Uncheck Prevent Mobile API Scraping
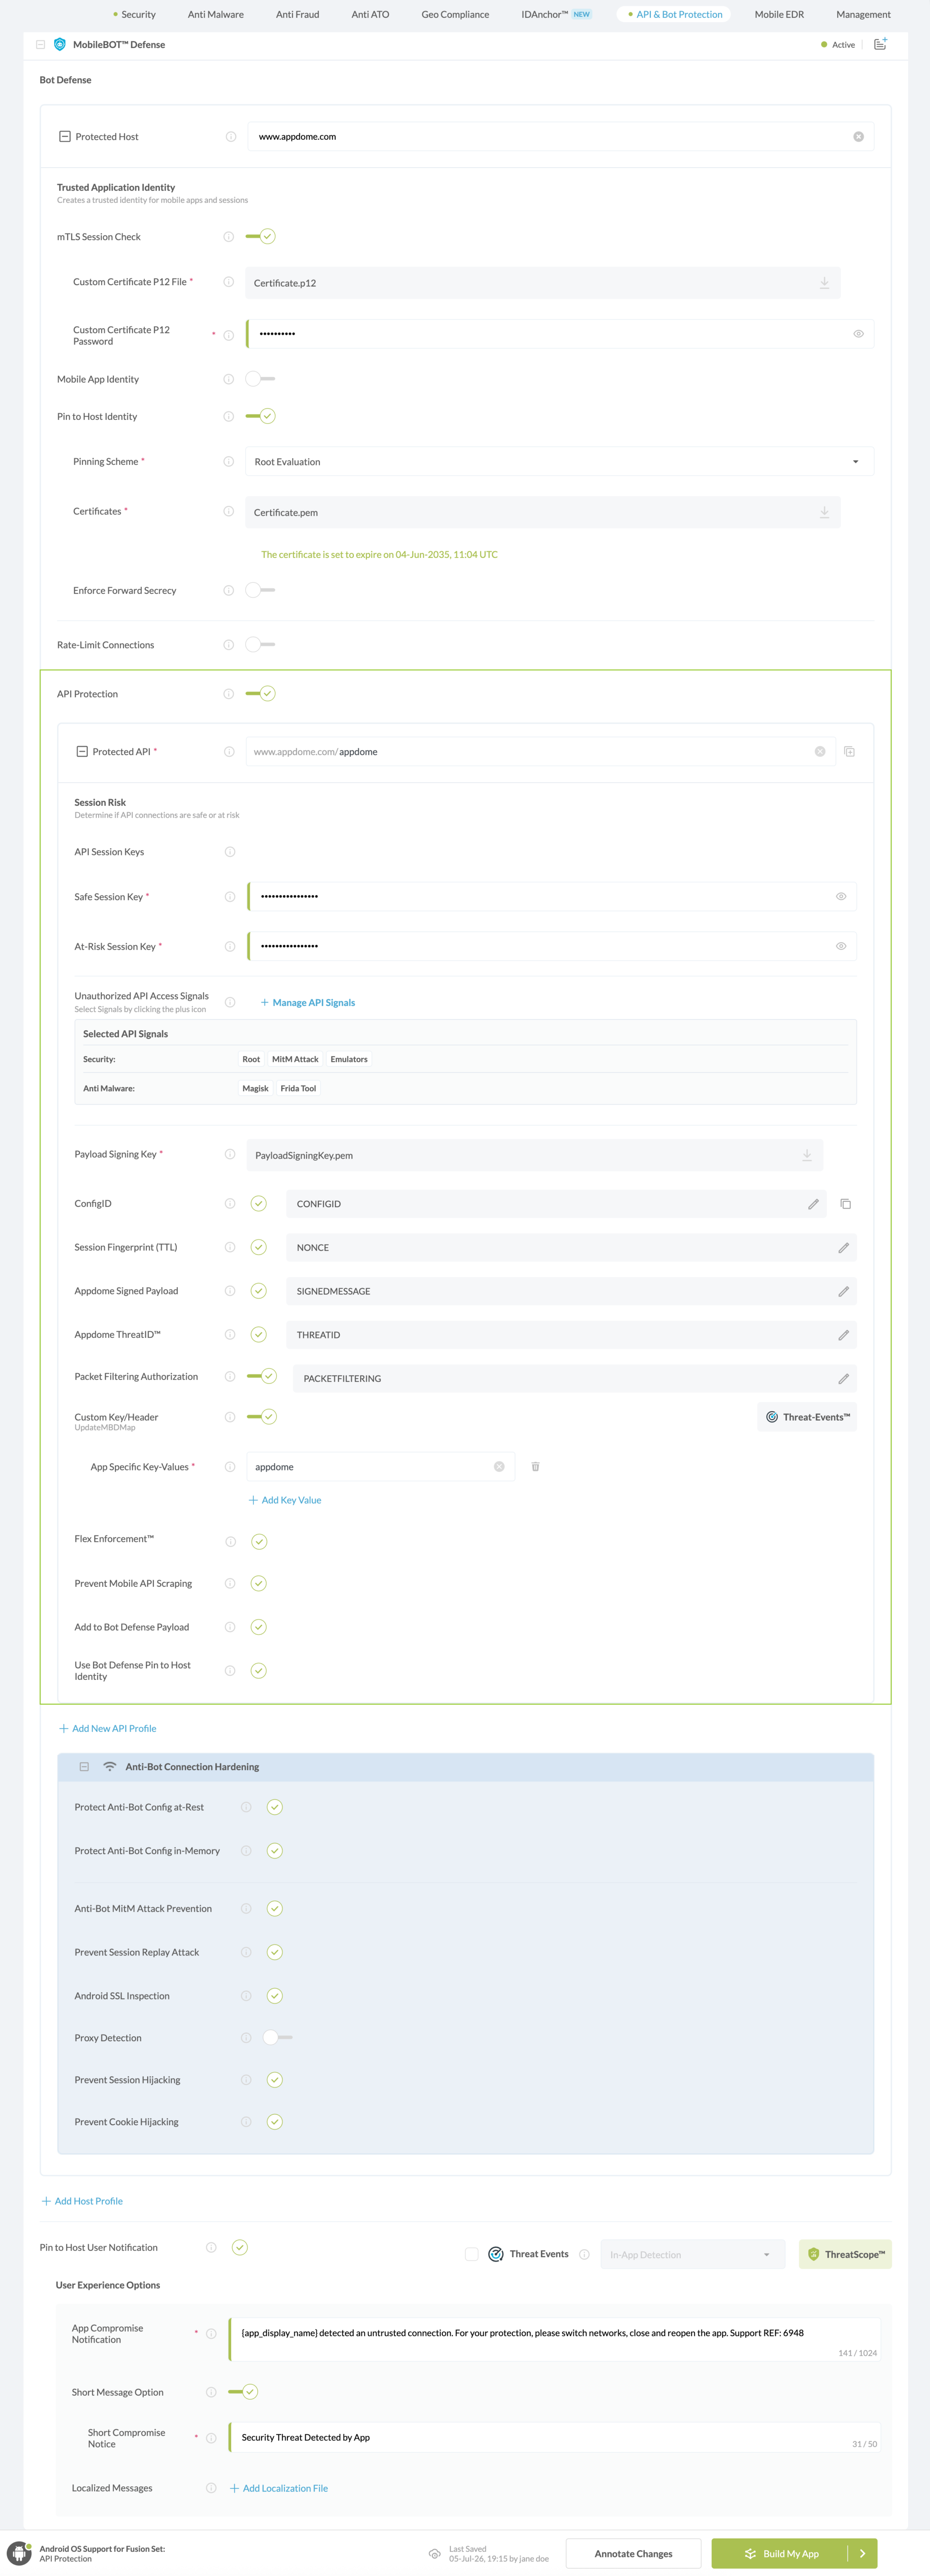The image size is (930, 2576). pyautogui.click(x=259, y=1584)
